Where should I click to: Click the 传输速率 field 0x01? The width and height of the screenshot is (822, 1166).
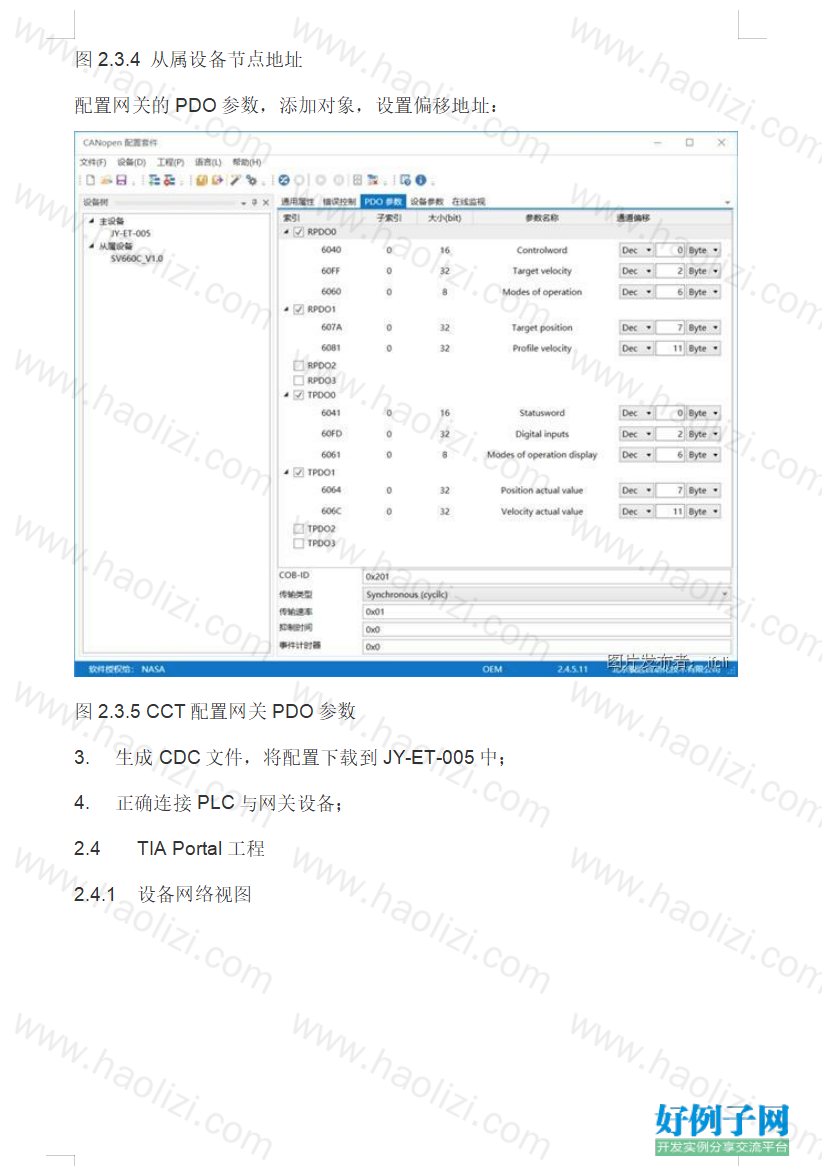point(547,612)
